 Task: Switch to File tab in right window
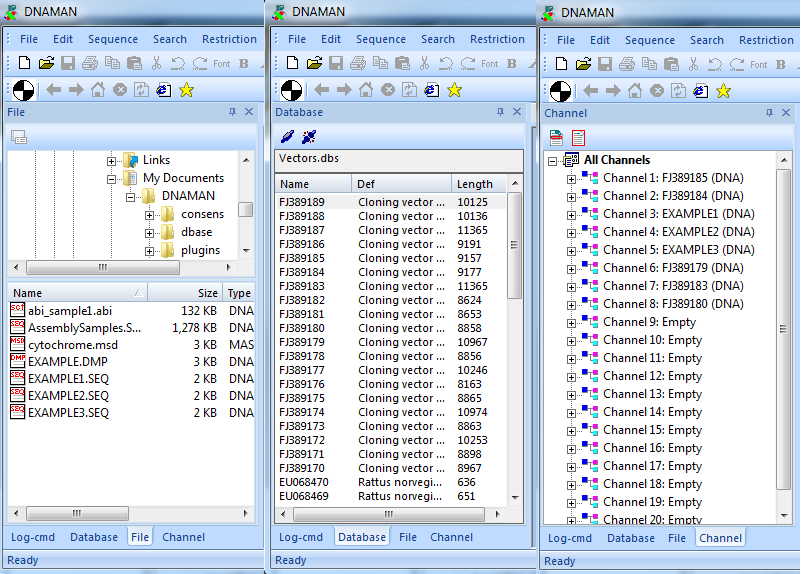click(677, 538)
